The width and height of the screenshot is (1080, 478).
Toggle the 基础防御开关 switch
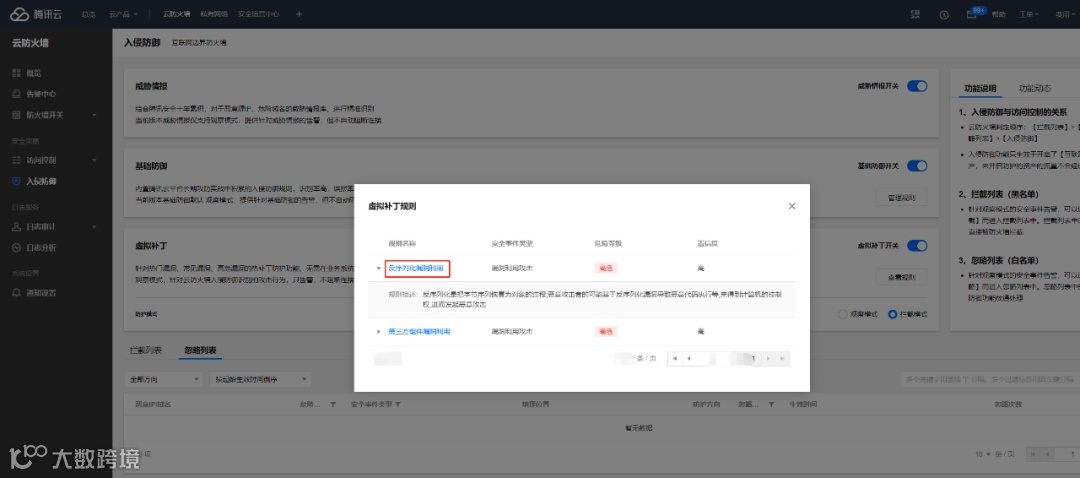pyautogui.click(x=917, y=166)
